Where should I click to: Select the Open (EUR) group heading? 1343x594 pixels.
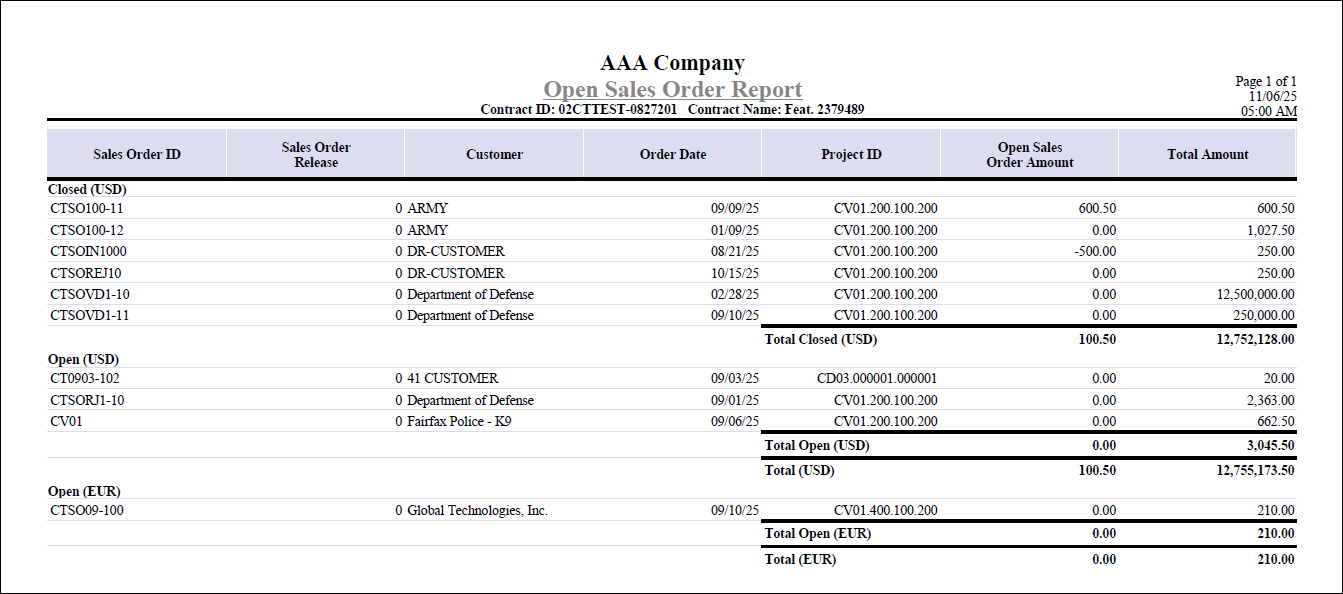(84, 492)
